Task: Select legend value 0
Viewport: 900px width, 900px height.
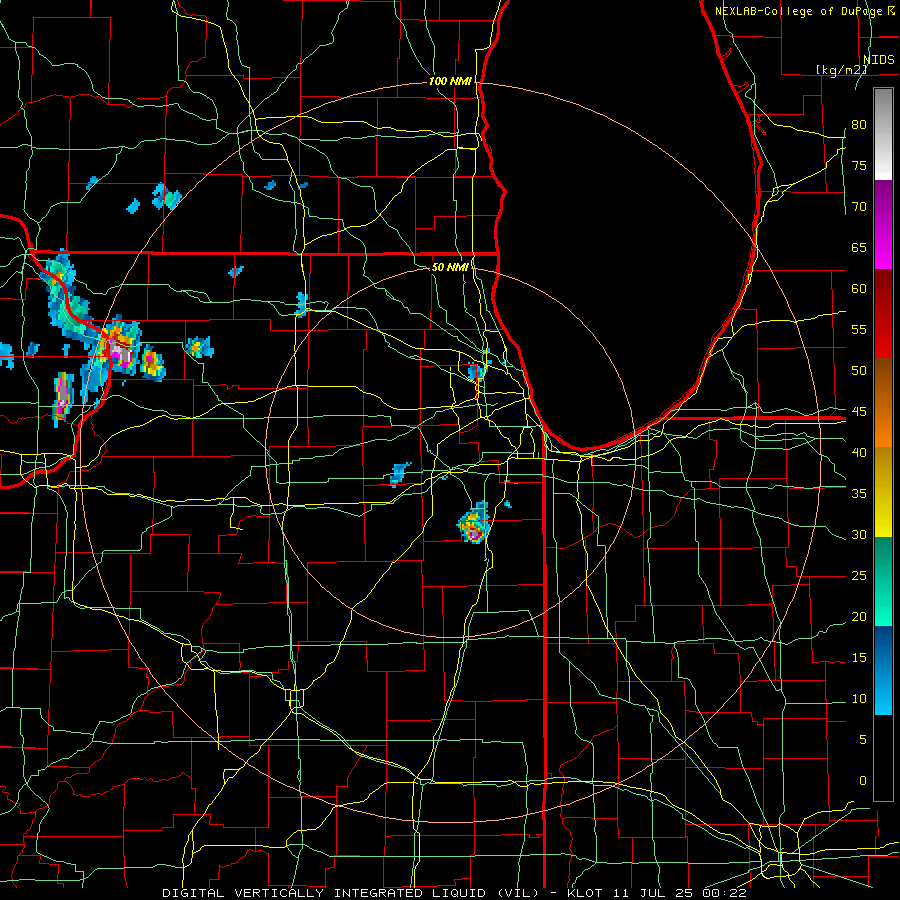Action: [863, 781]
